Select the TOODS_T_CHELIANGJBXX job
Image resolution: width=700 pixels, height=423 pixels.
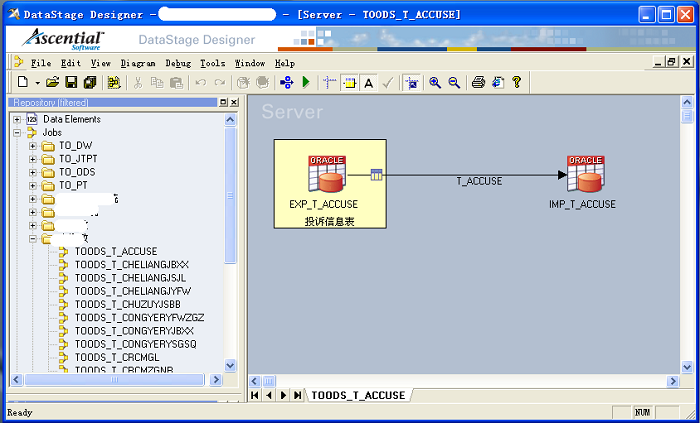coord(132,265)
